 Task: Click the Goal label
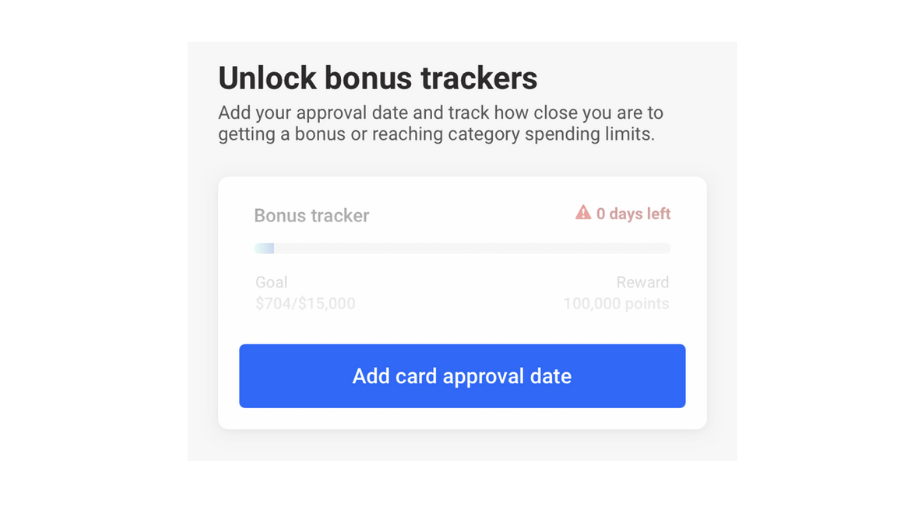(271, 282)
